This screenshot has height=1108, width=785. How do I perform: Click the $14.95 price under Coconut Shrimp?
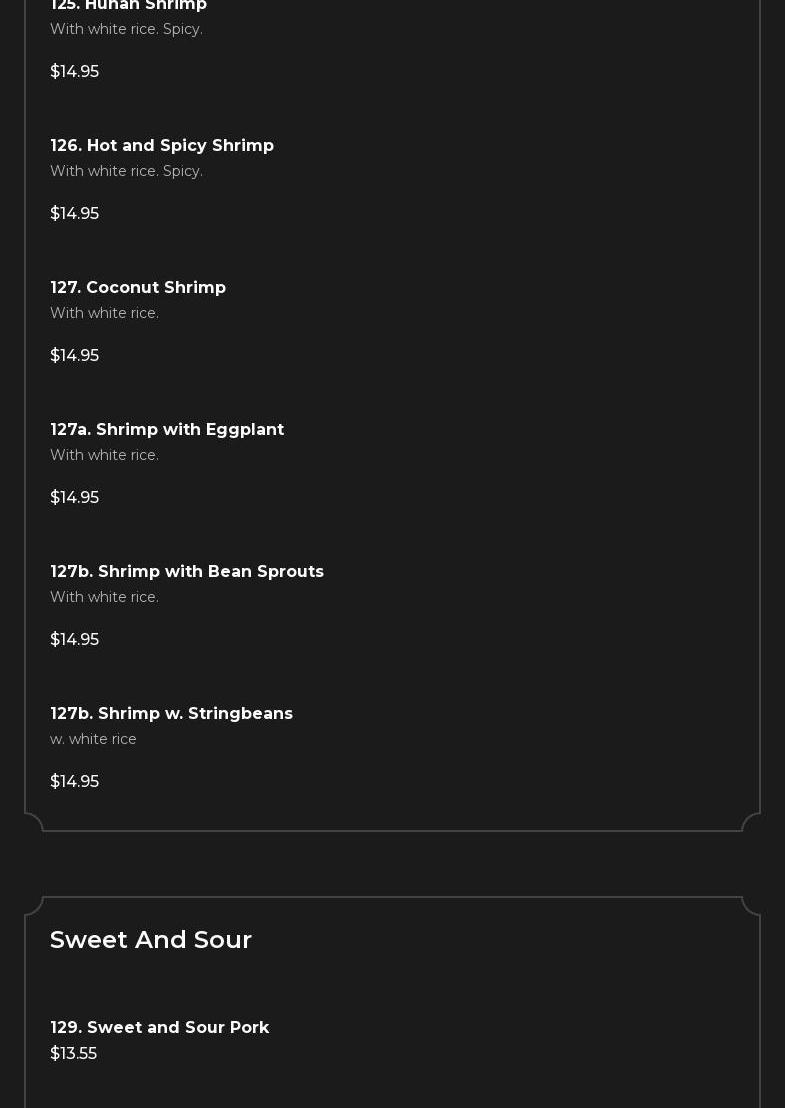74,356
